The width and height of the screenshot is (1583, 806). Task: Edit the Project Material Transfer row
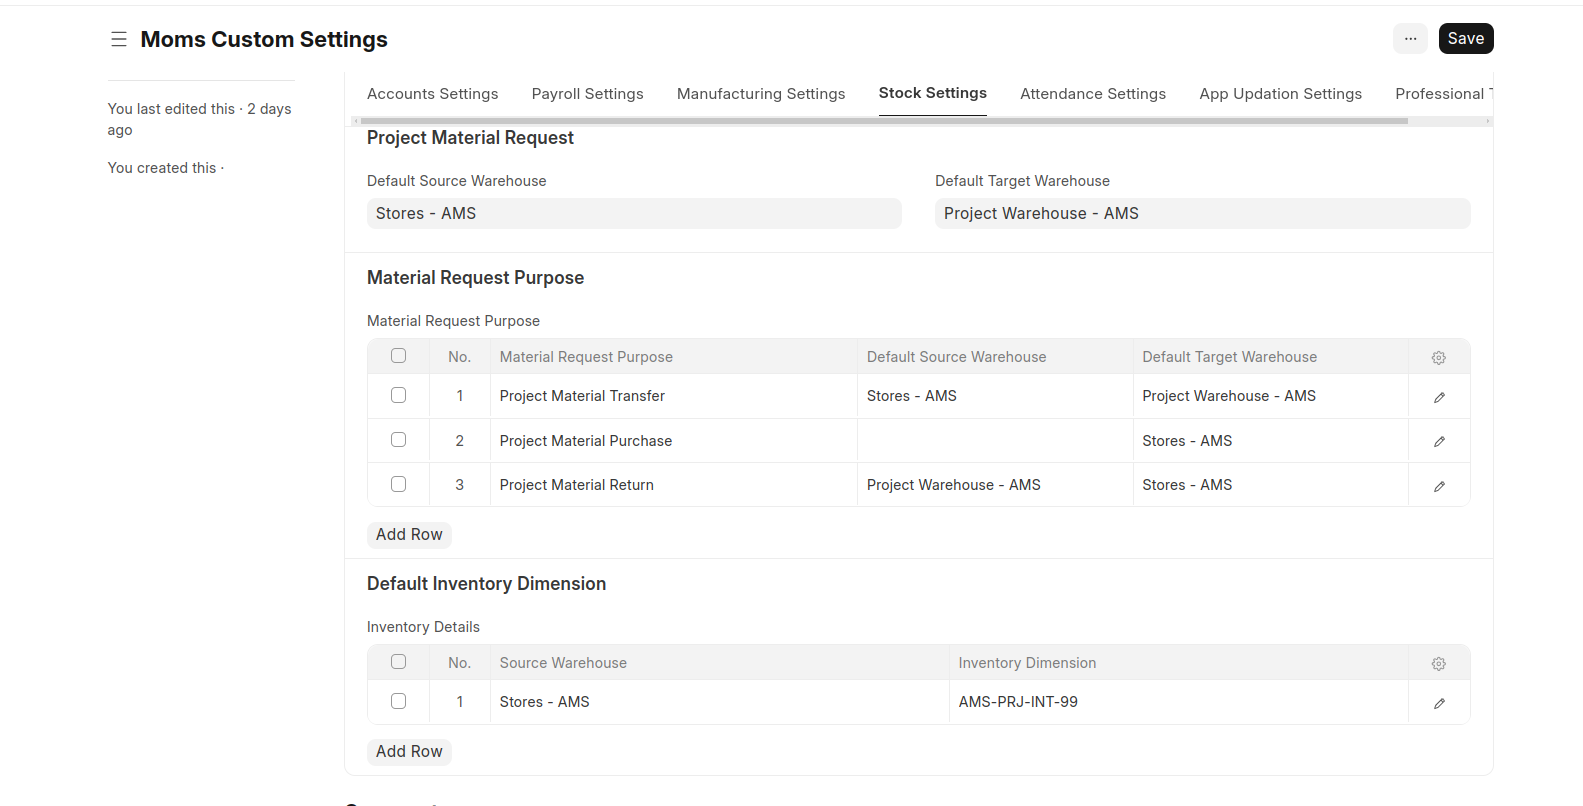pyautogui.click(x=1438, y=397)
